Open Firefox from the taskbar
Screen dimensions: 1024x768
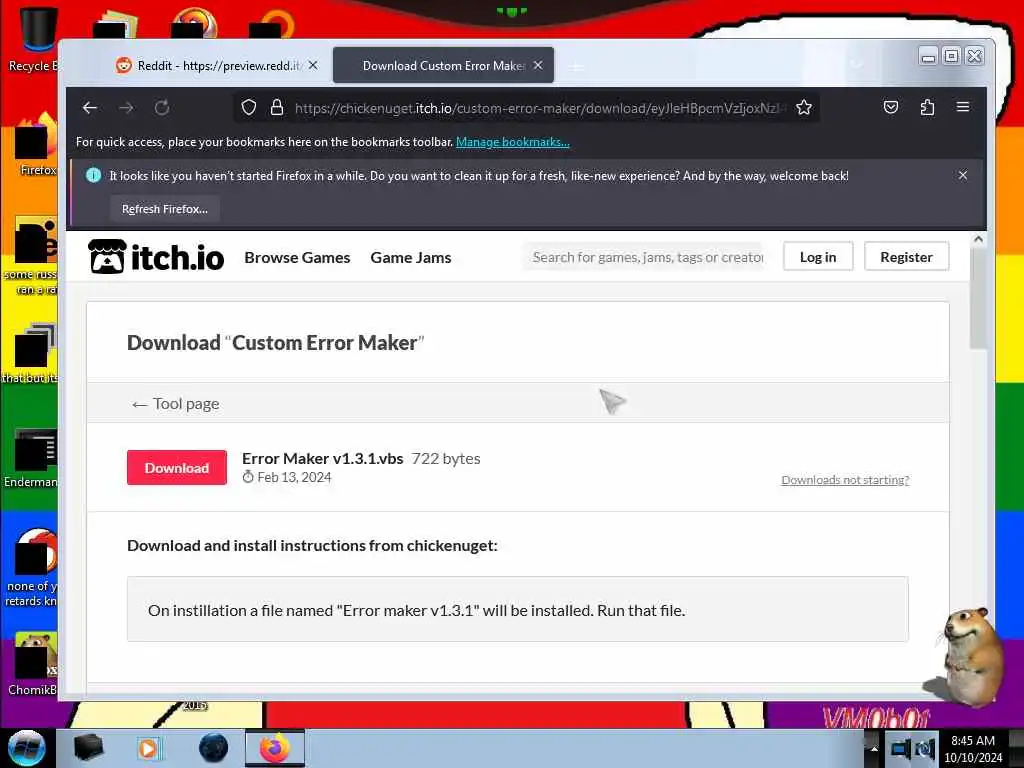[274, 748]
